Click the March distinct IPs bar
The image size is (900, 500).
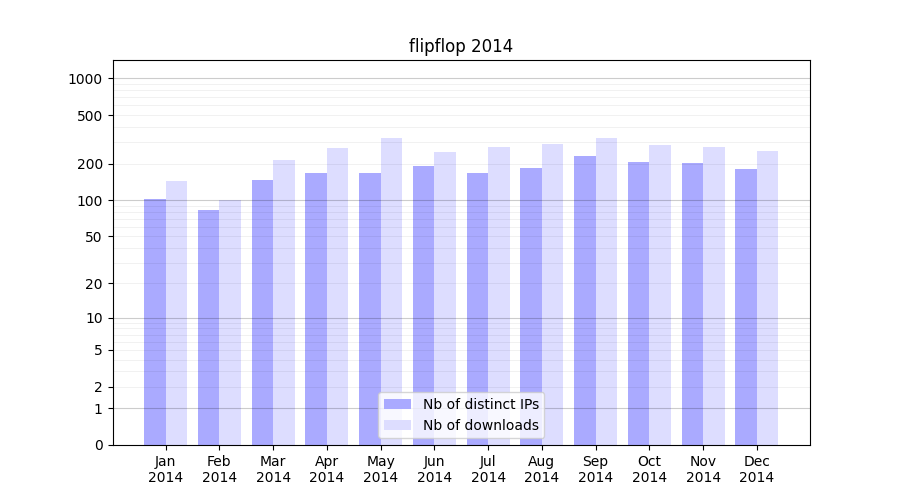[x=262, y=312]
